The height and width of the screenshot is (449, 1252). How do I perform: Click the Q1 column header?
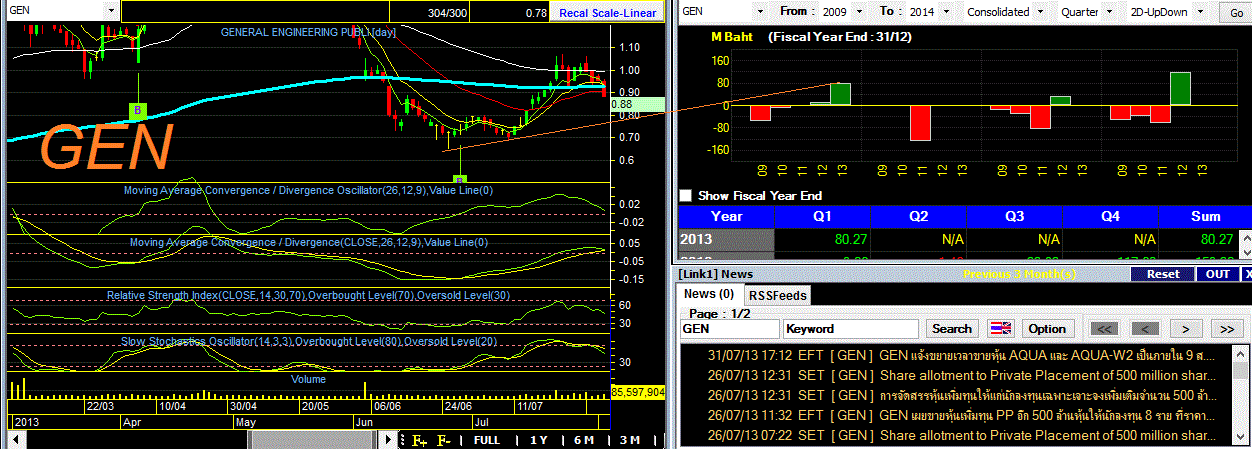pyautogui.click(x=823, y=216)
